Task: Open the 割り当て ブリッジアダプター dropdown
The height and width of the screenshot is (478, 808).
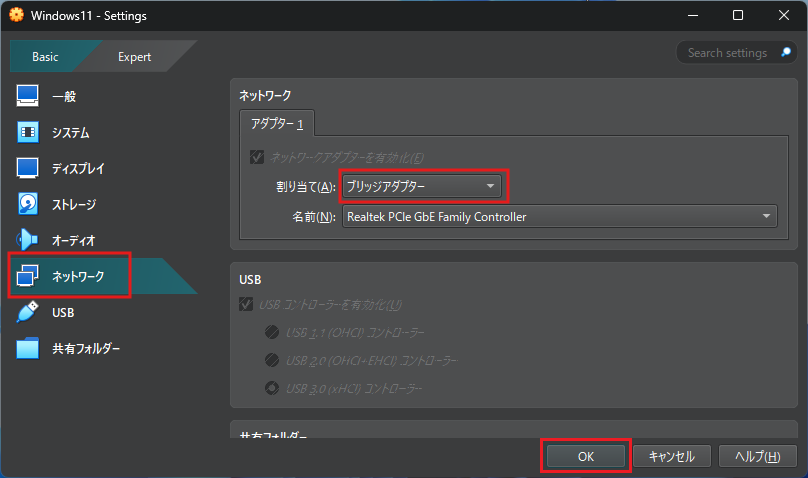Action: coord(422,186)
